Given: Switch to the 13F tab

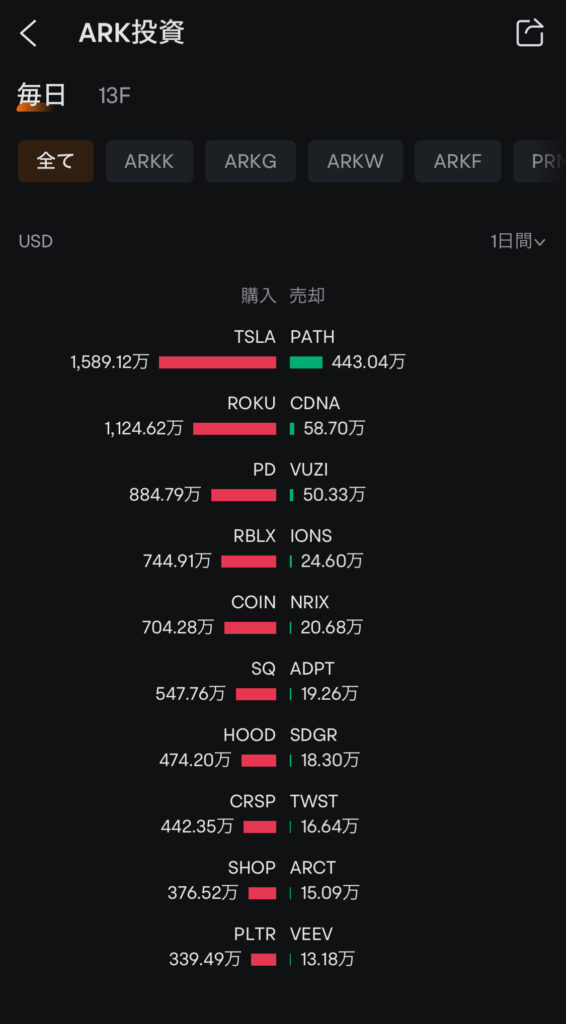Looking at the screenshot, I should tap(114, 96).
